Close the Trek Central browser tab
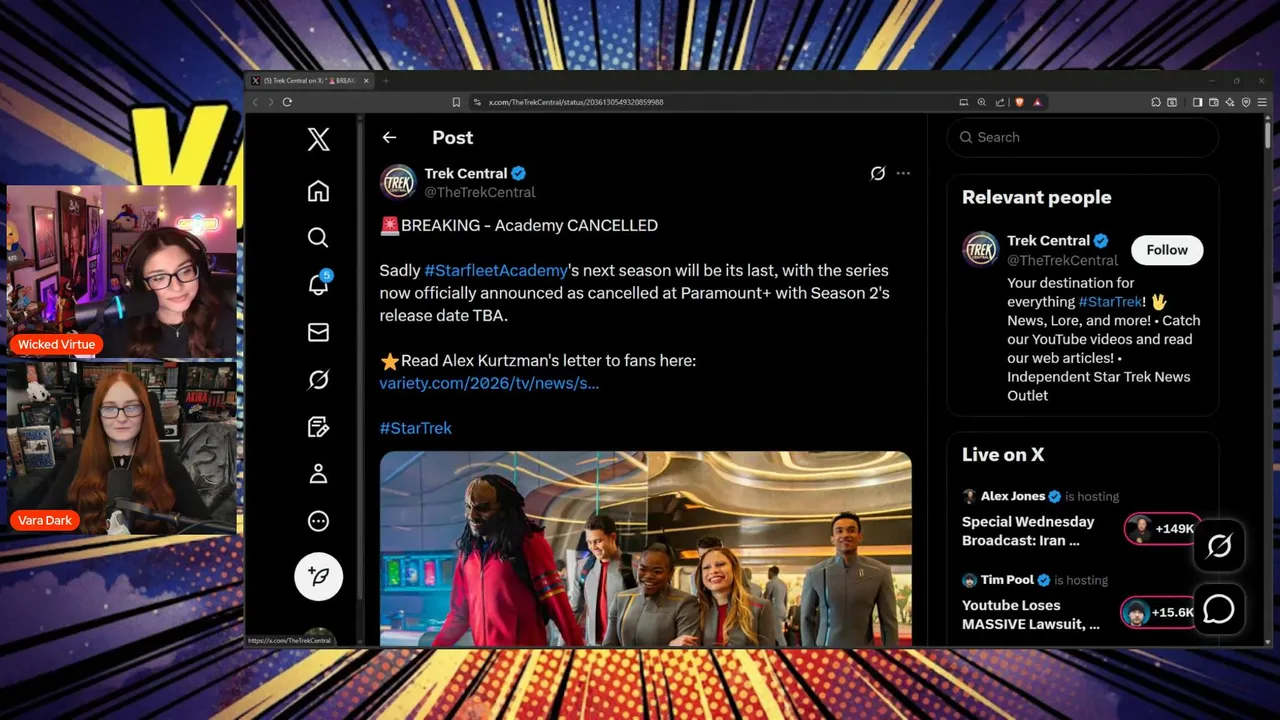 [366, 81]
